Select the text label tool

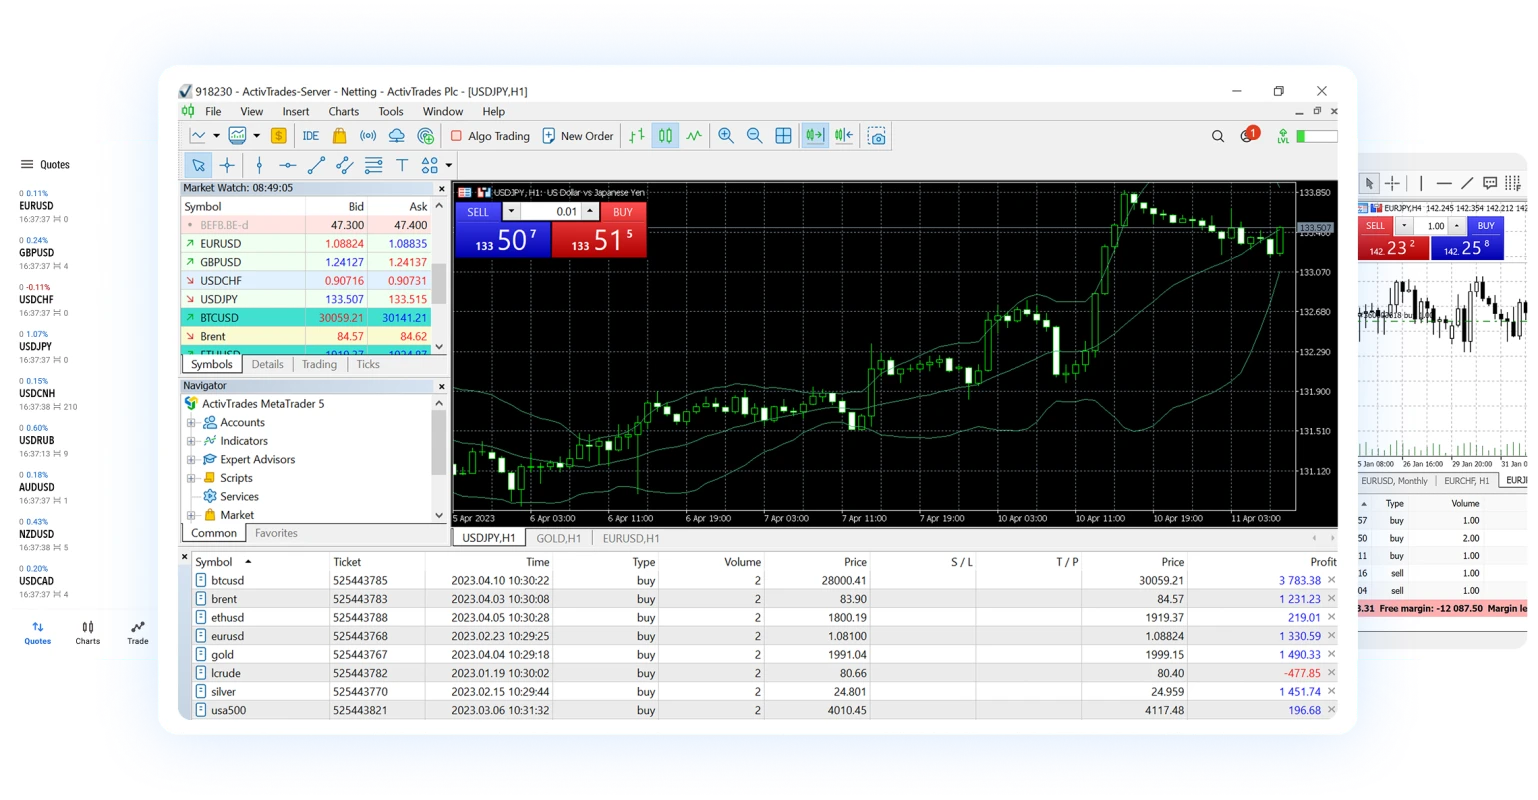402,165
